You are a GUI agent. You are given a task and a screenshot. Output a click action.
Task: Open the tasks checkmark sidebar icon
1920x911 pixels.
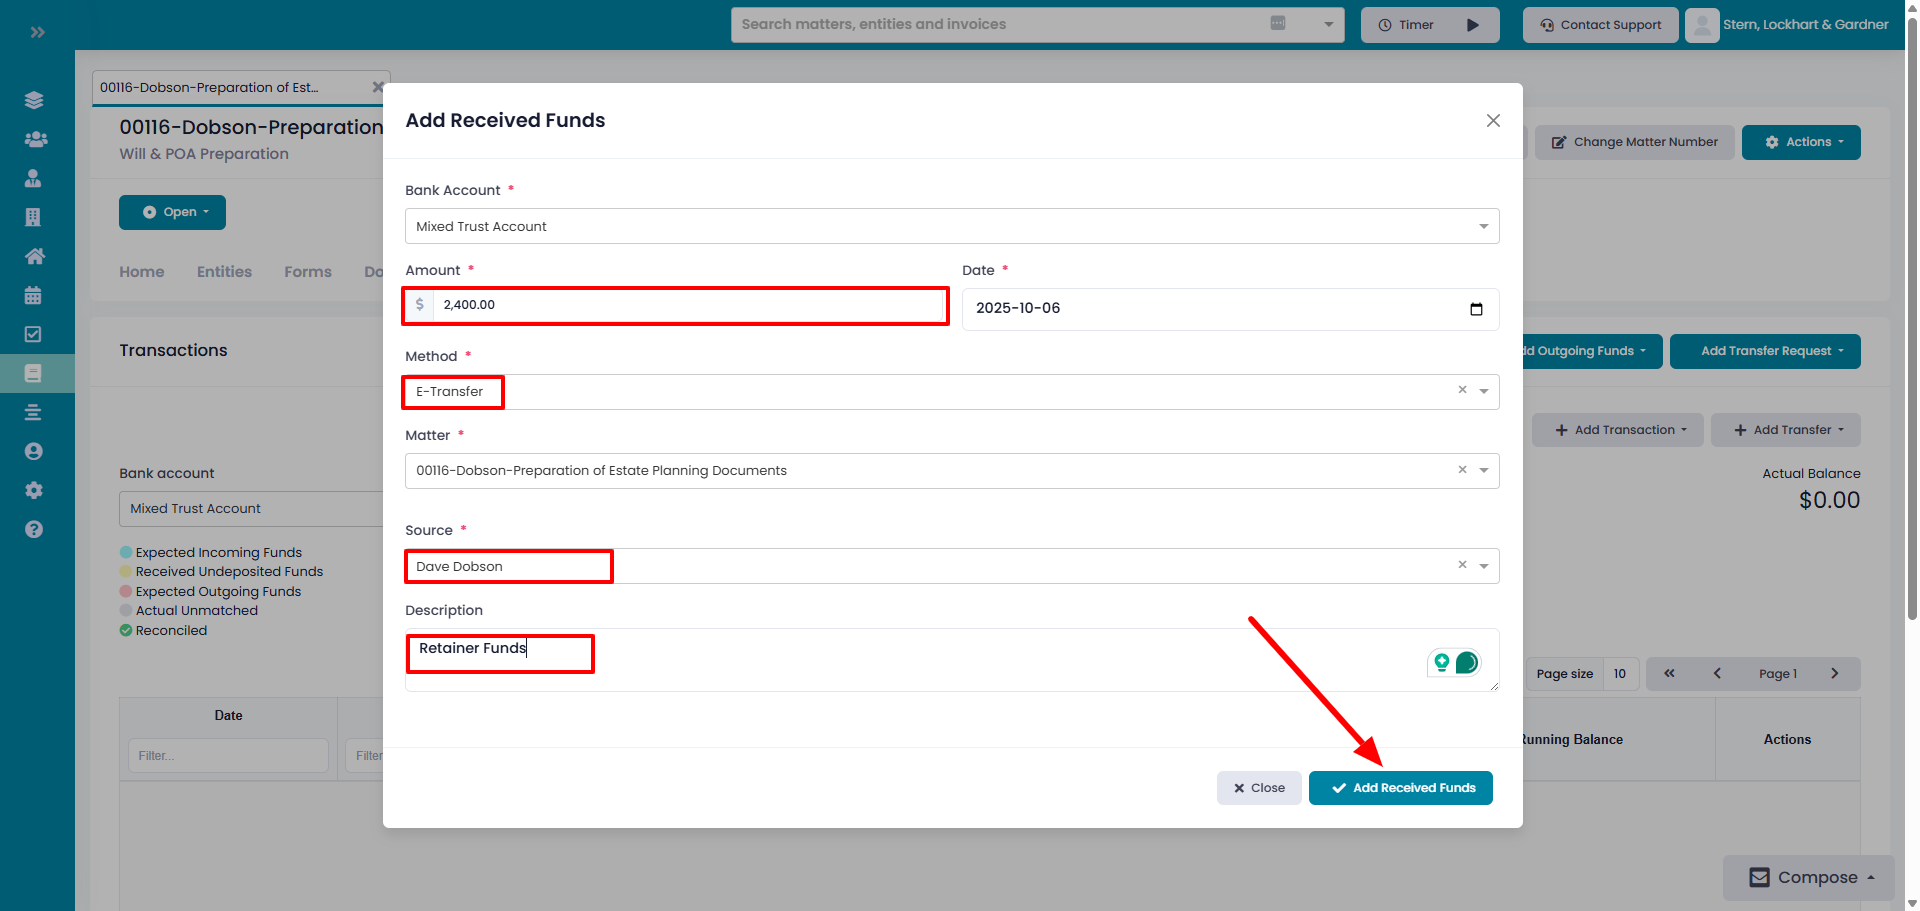33,334
